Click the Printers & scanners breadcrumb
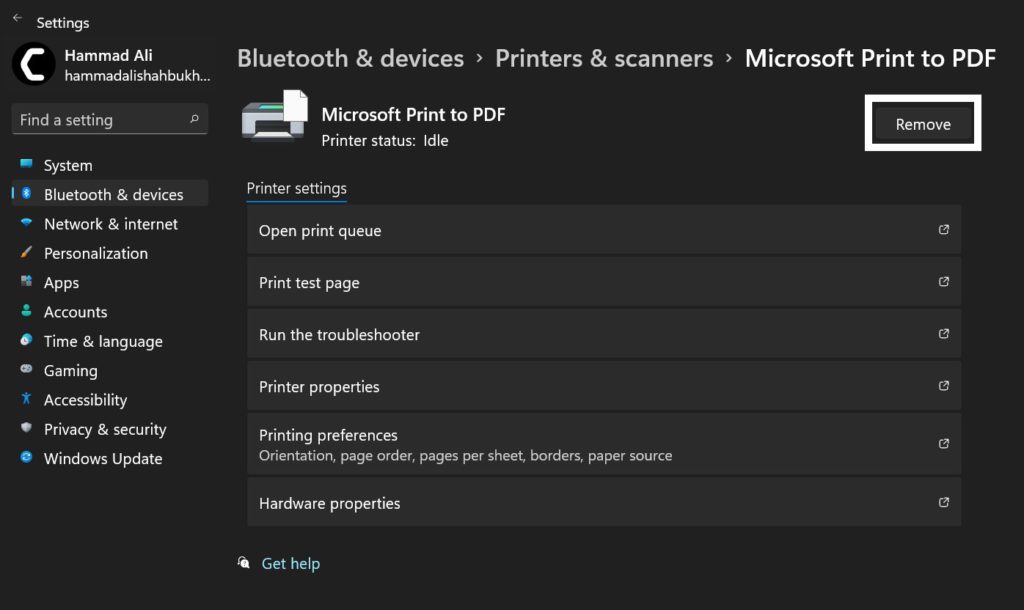 (x=603, y=58)
